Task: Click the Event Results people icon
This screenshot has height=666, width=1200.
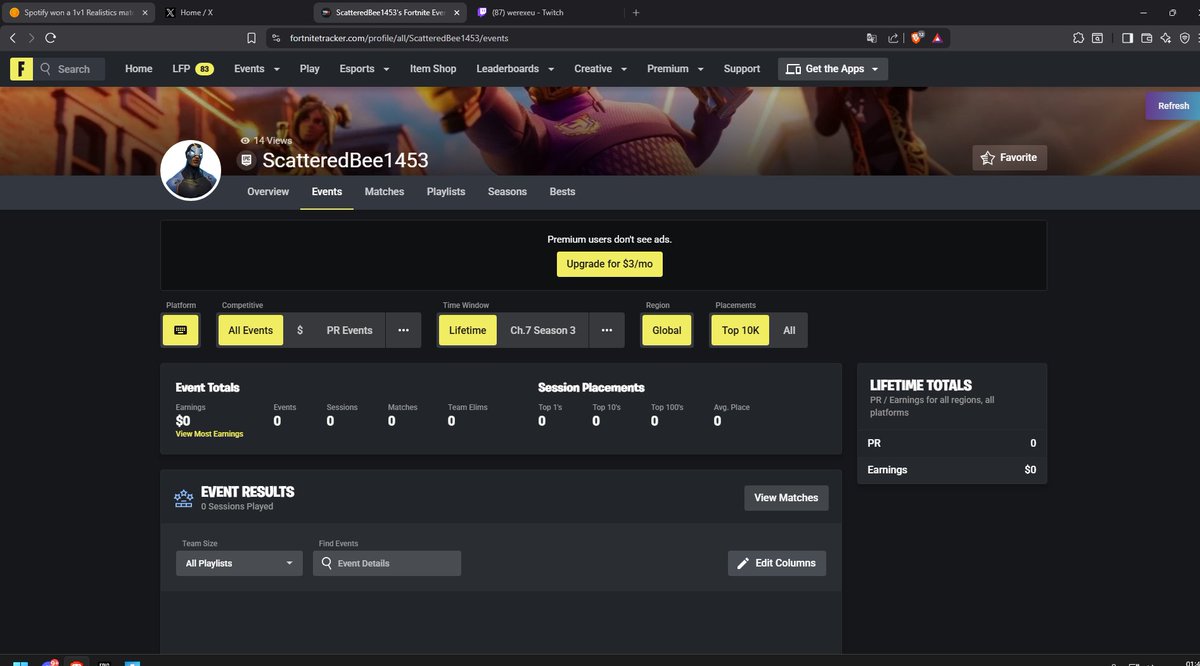Action: pyautogui.click(x=184, y=498)
